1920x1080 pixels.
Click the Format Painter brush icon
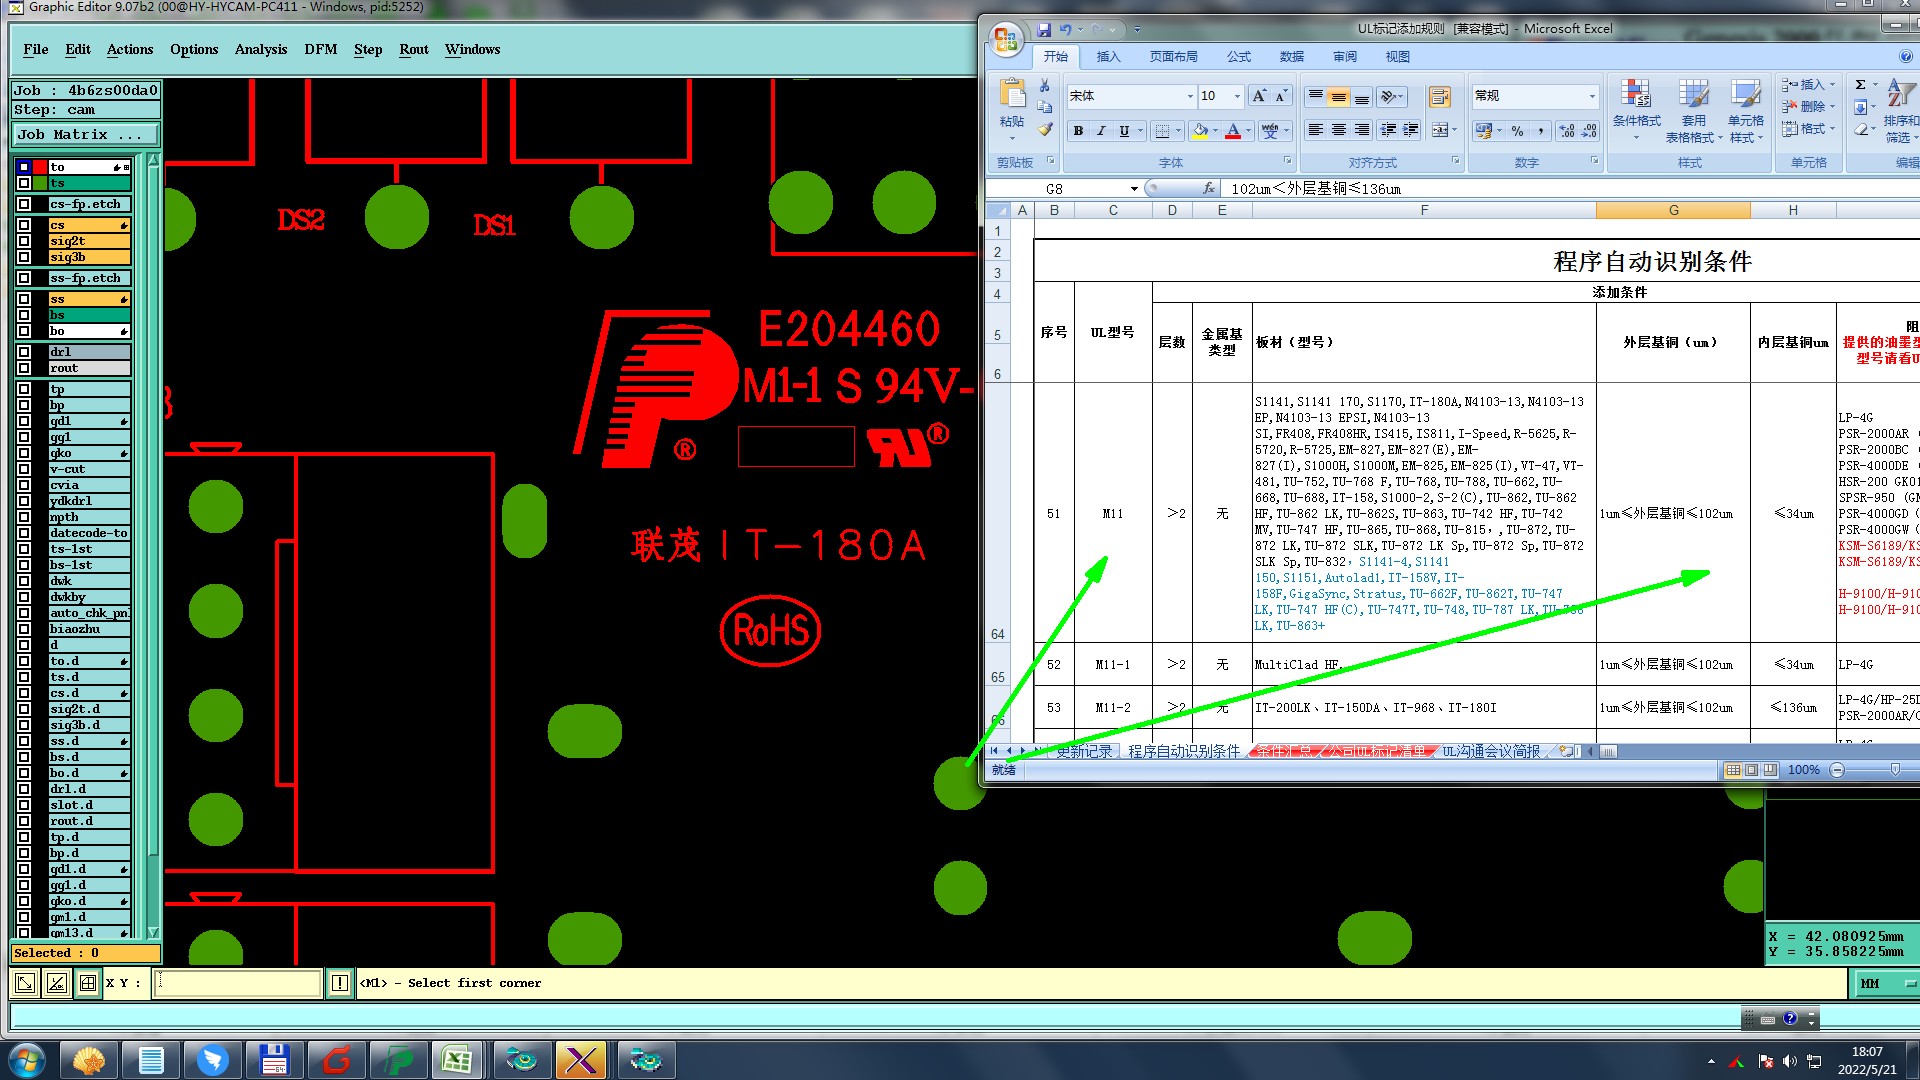click(1045, 129)
